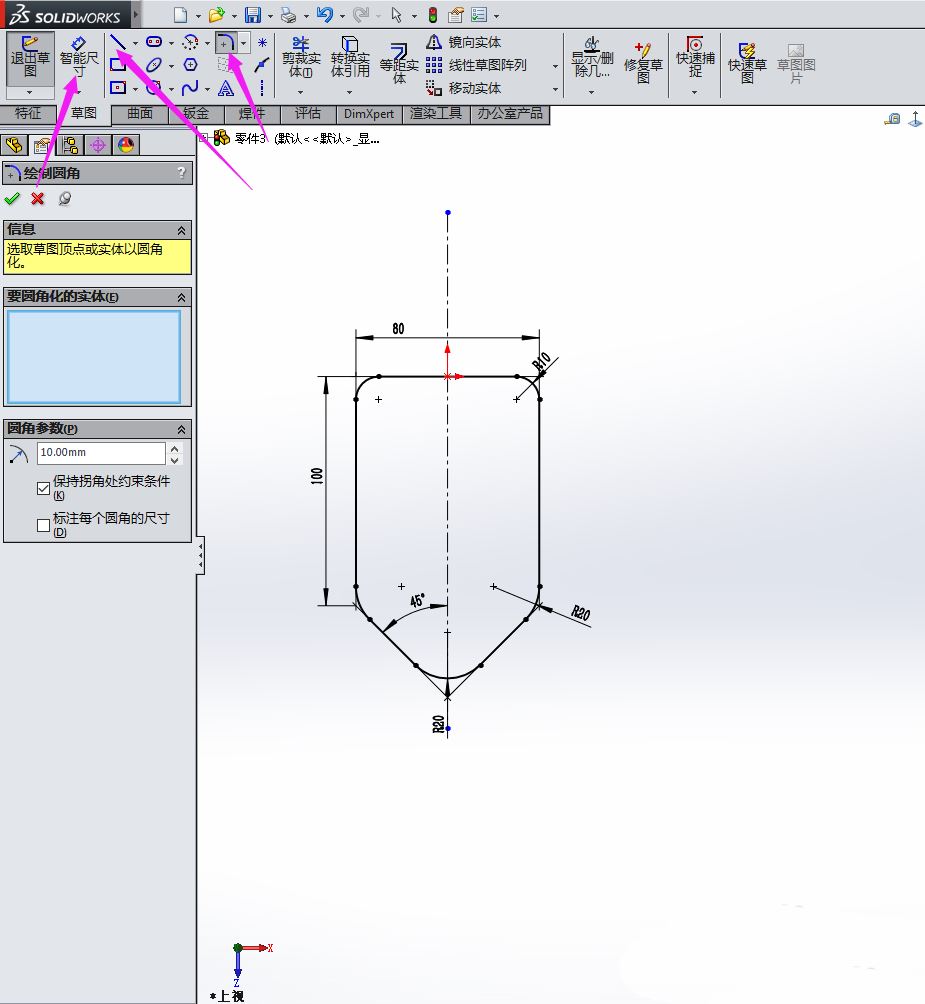This screenshot has width=925, height=1004.
Task: Click the Trim Entities (剪裁实体) tool
Action: click(301, 59)
